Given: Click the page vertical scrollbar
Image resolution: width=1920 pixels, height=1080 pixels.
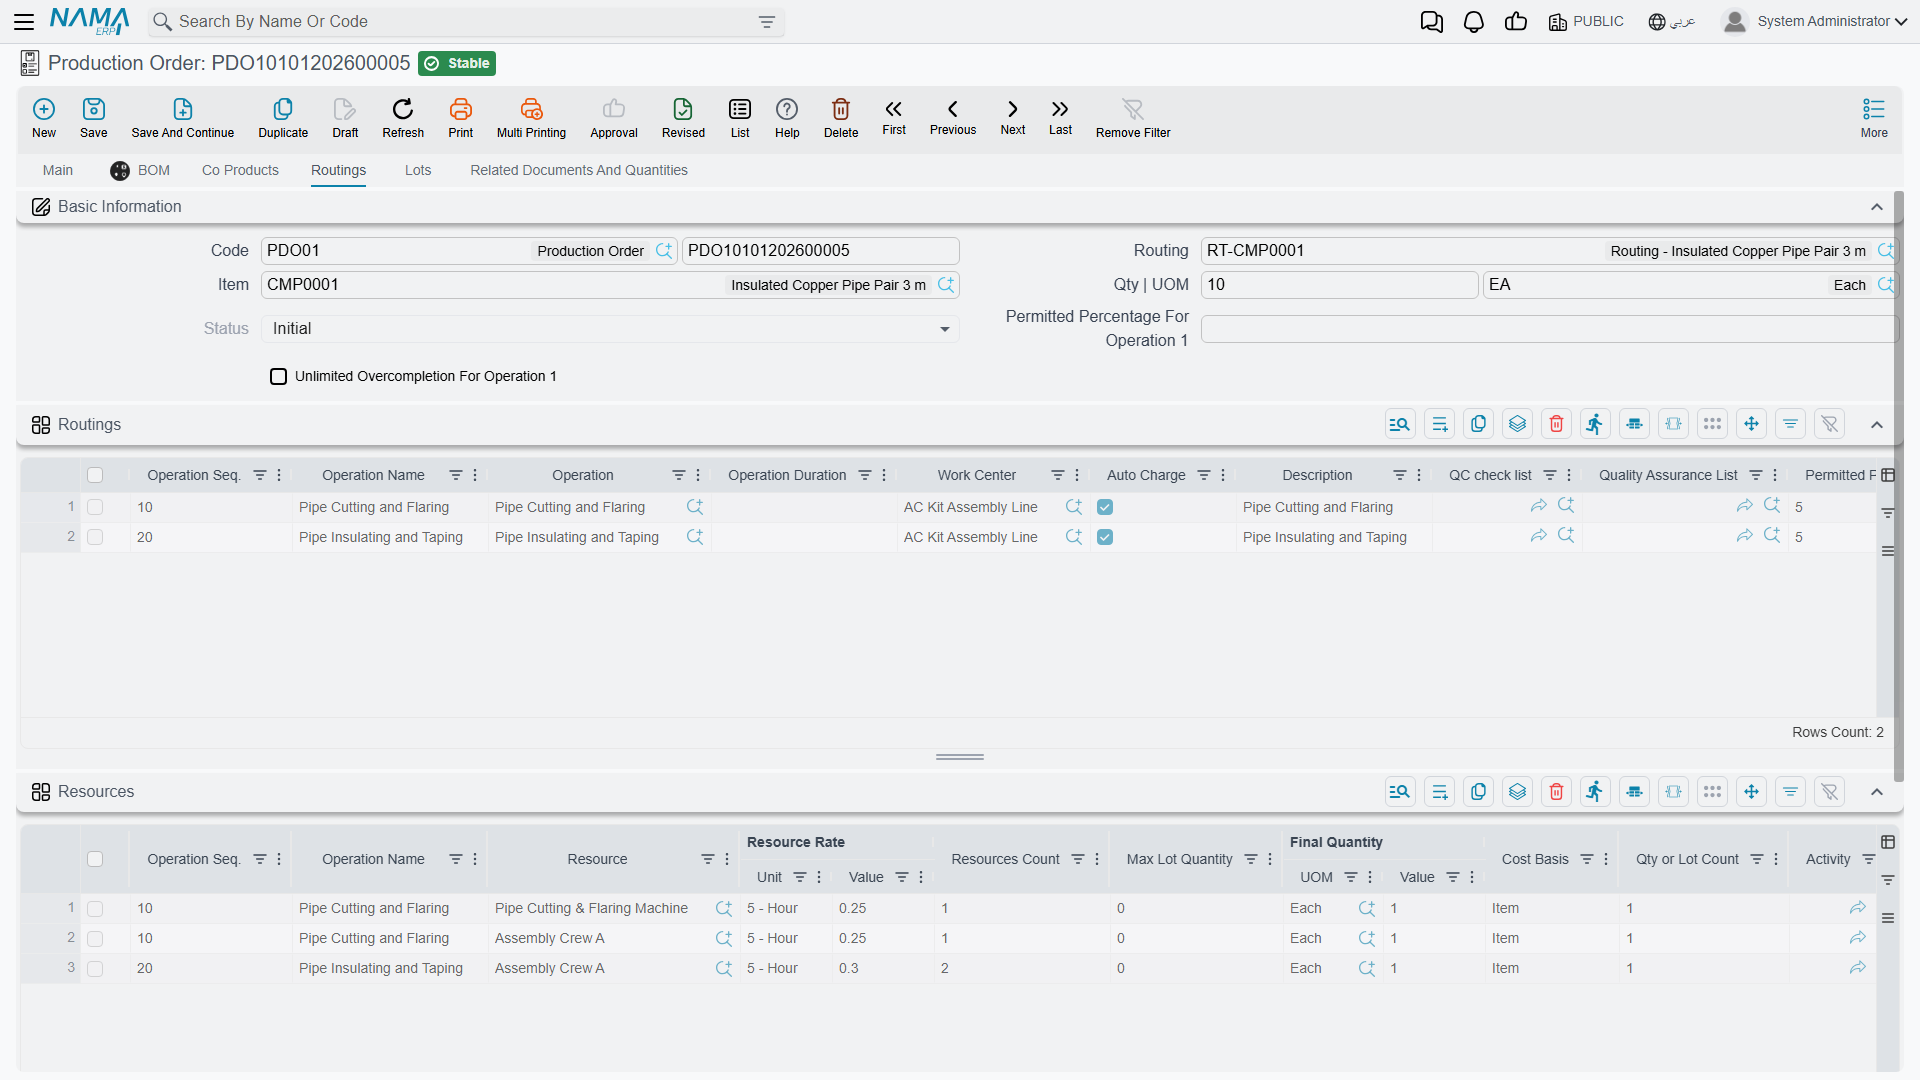Looking at the screenshot, I should (x=1898, y=485).
